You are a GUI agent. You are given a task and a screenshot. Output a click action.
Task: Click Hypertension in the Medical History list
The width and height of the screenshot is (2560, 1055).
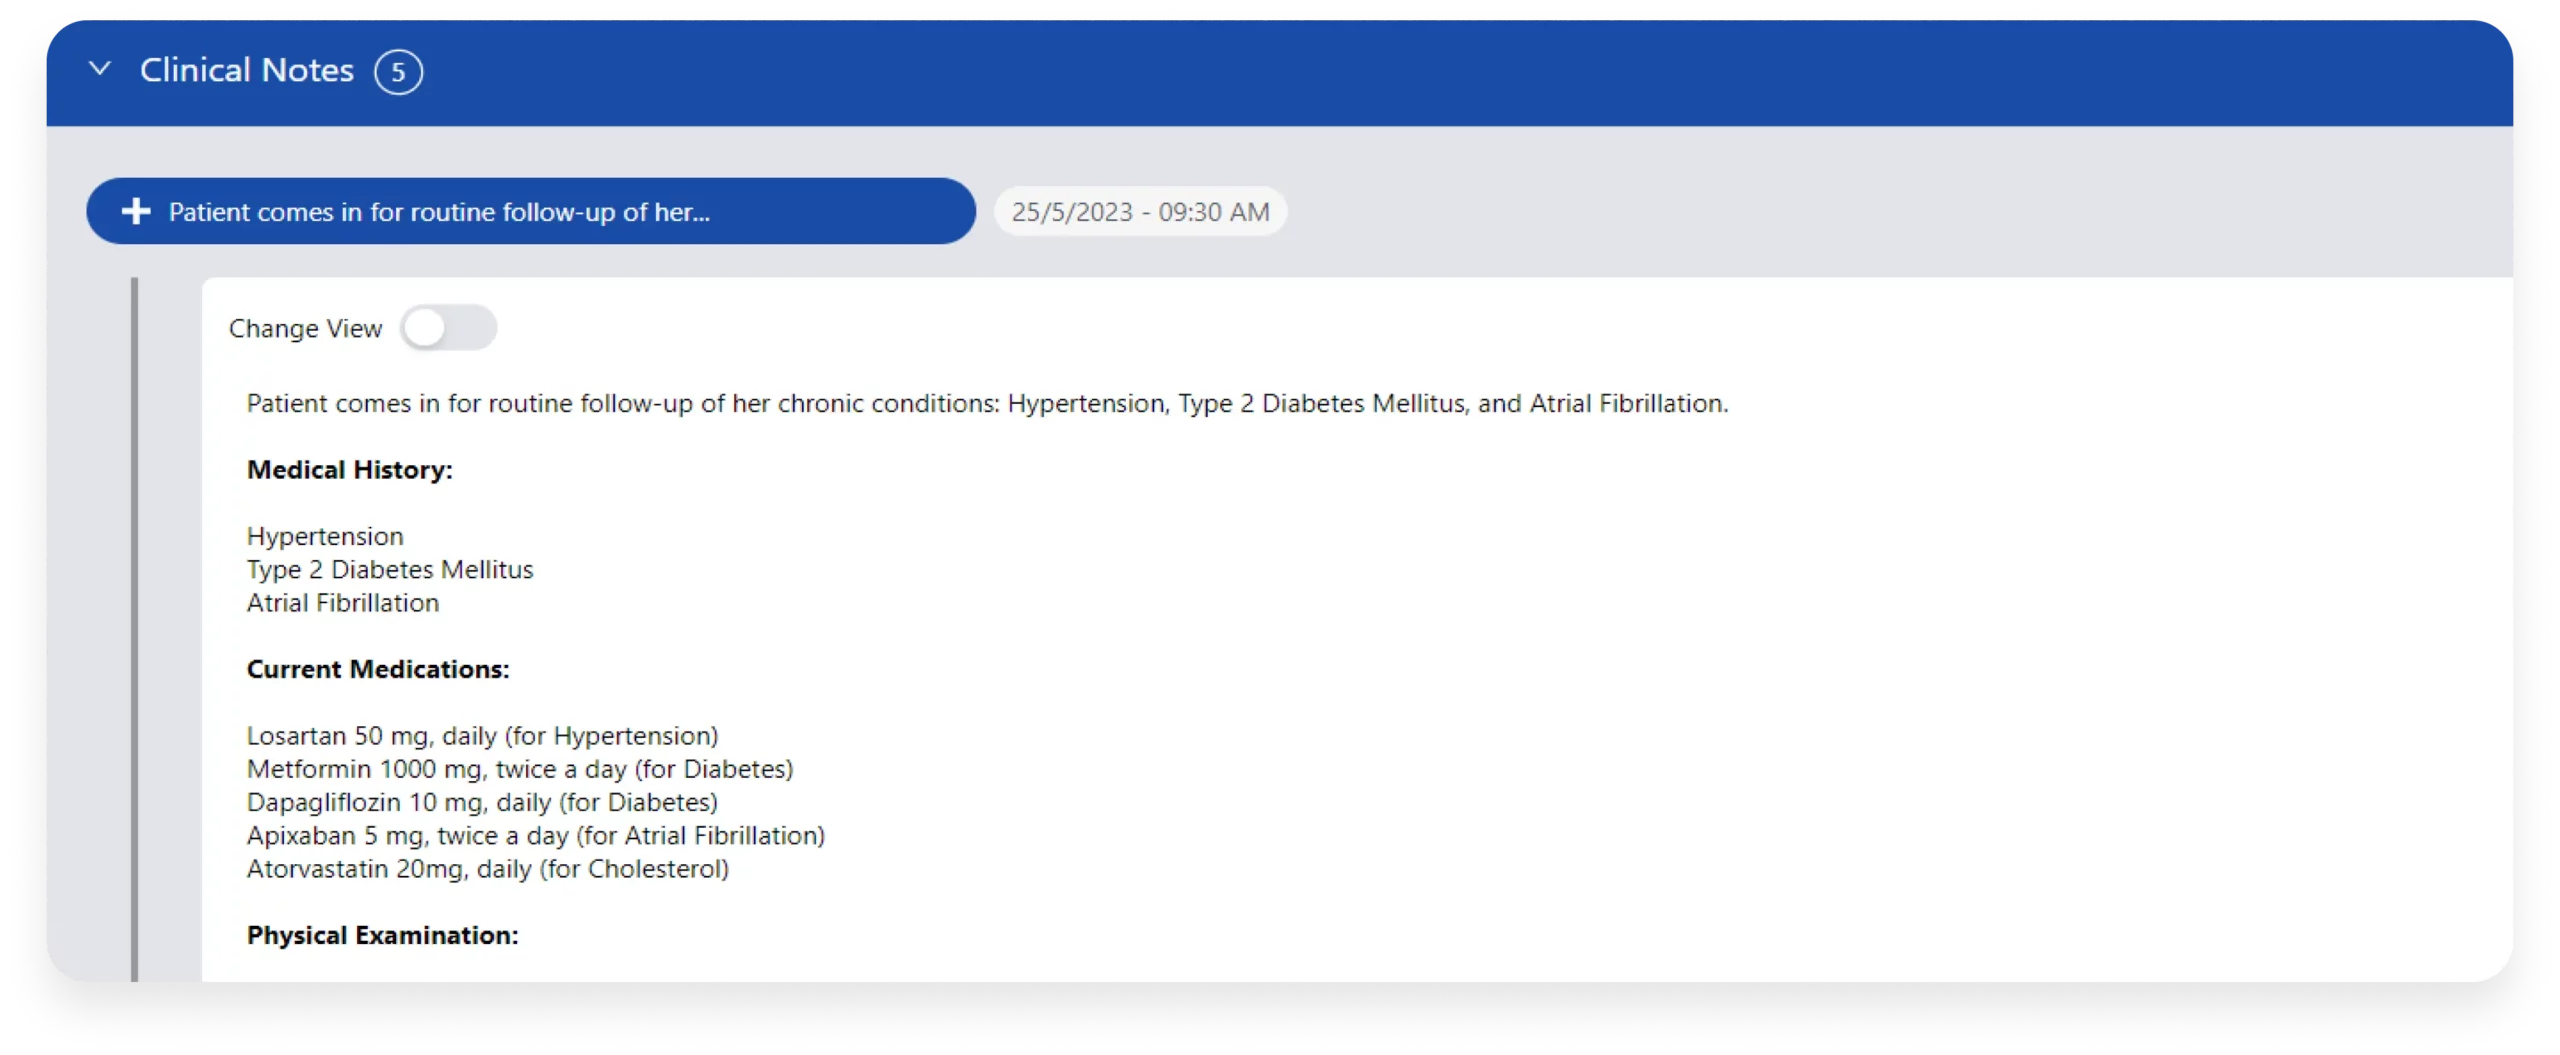click(x=325, y=536)
